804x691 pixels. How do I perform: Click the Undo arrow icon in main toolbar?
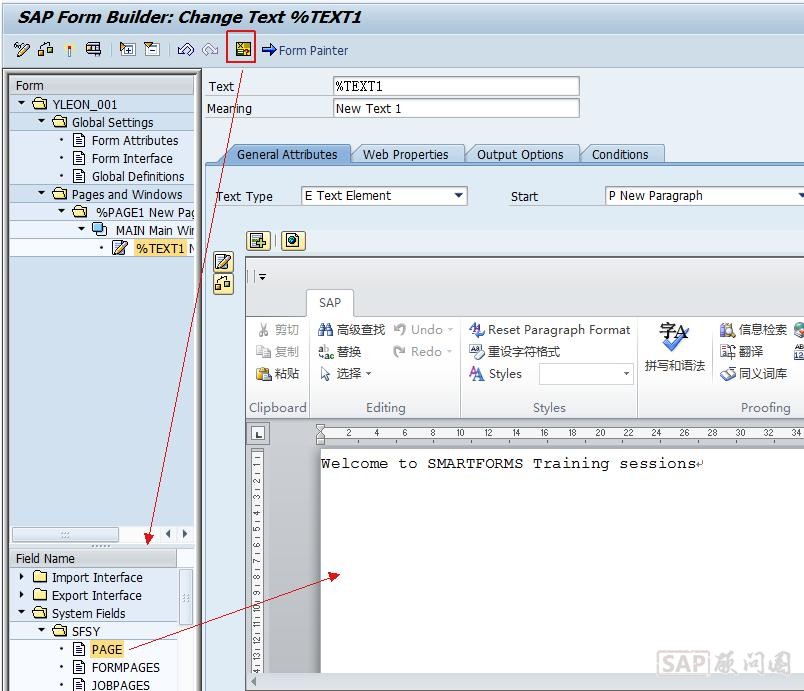click(186, 49)
